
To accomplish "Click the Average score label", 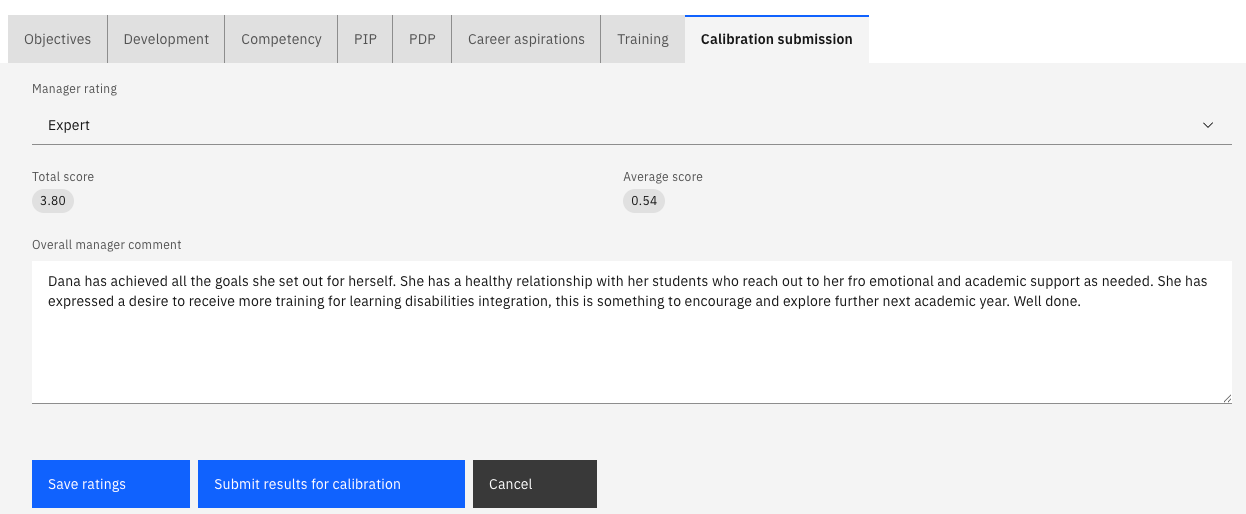I will coord(663,177).
